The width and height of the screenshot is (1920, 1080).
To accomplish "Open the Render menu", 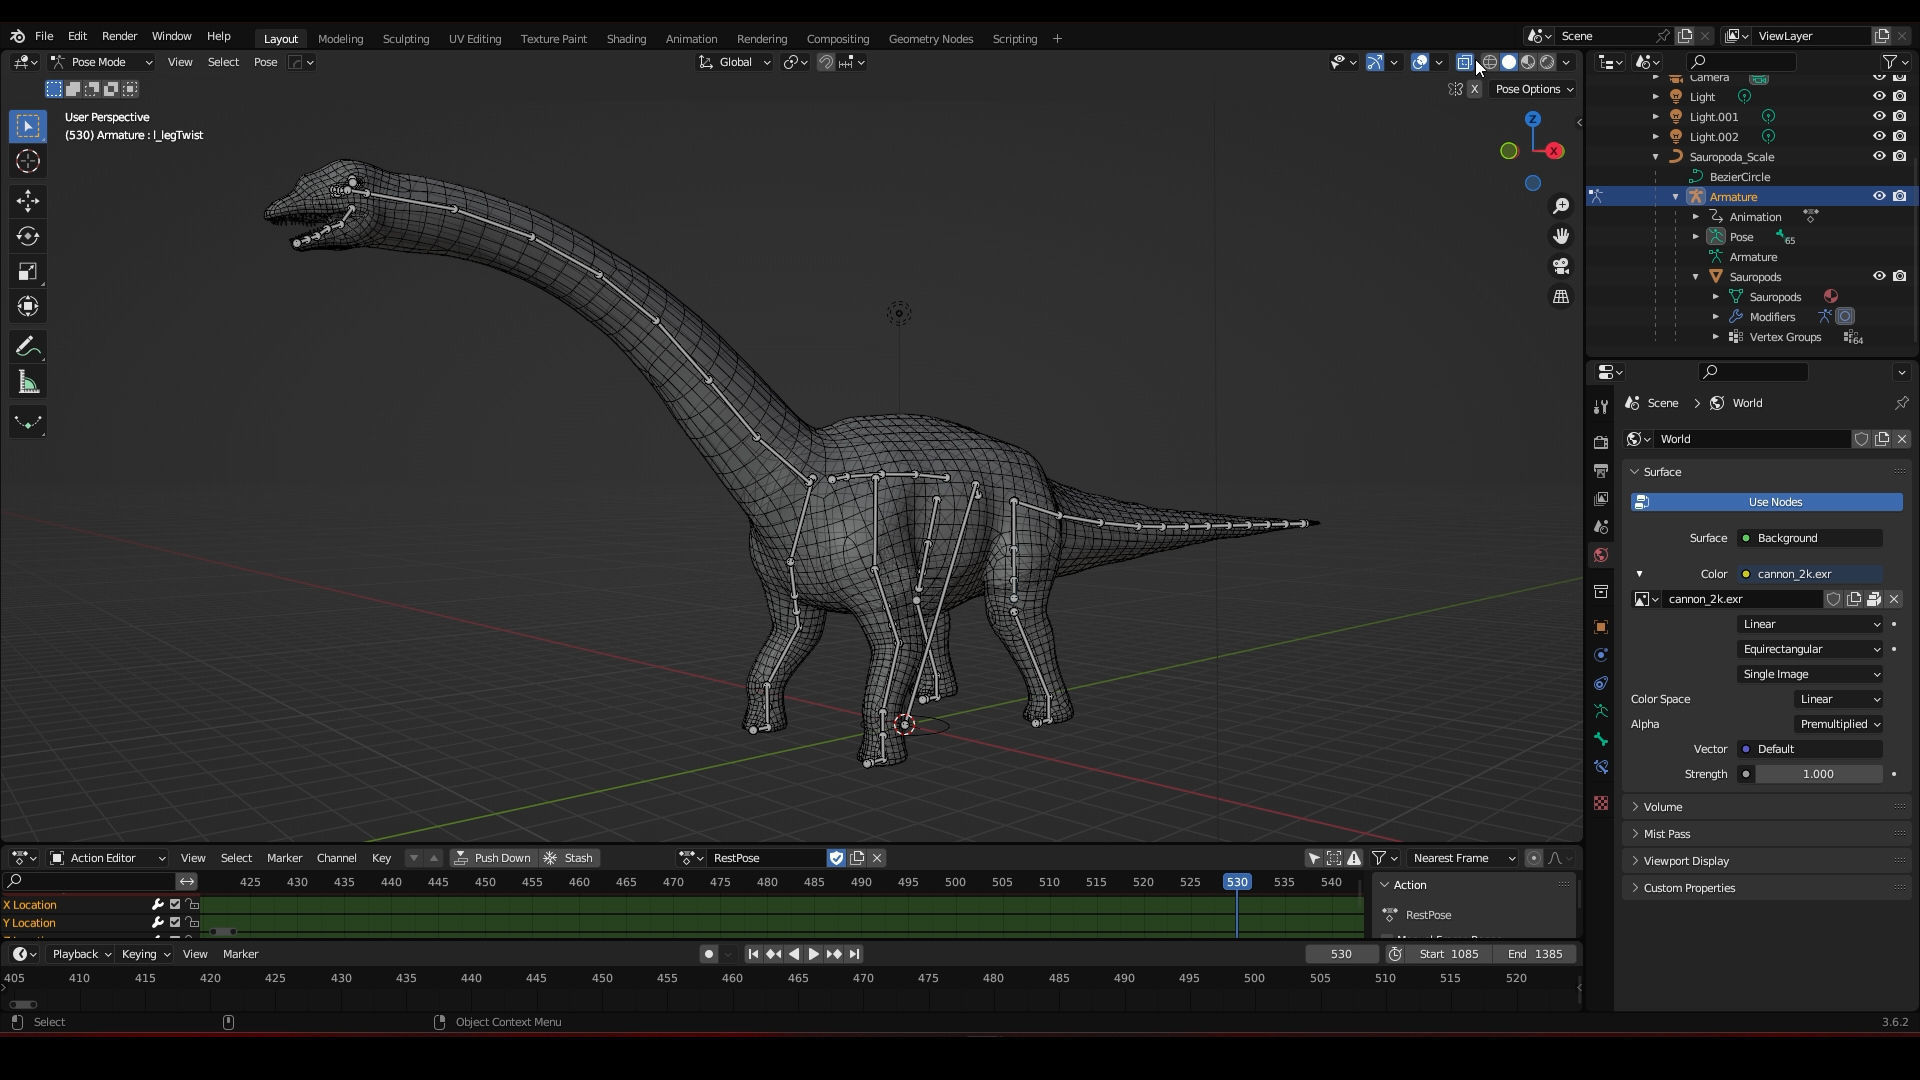I will (x=119, y=36).
